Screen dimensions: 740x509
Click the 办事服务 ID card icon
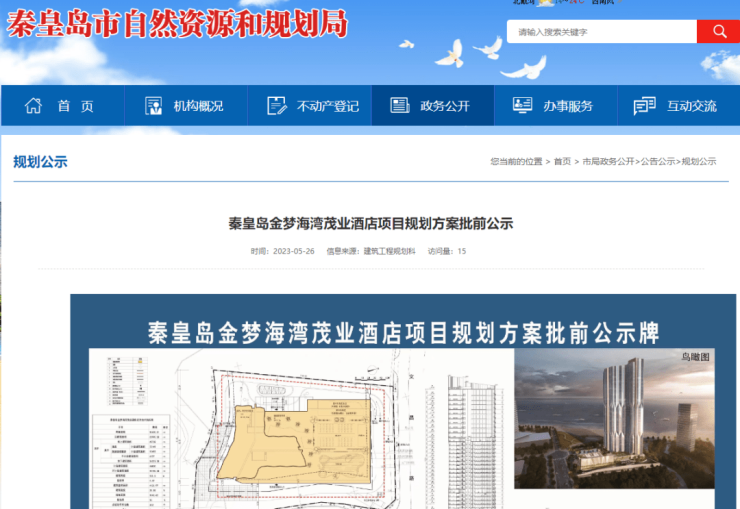[522, 105]
